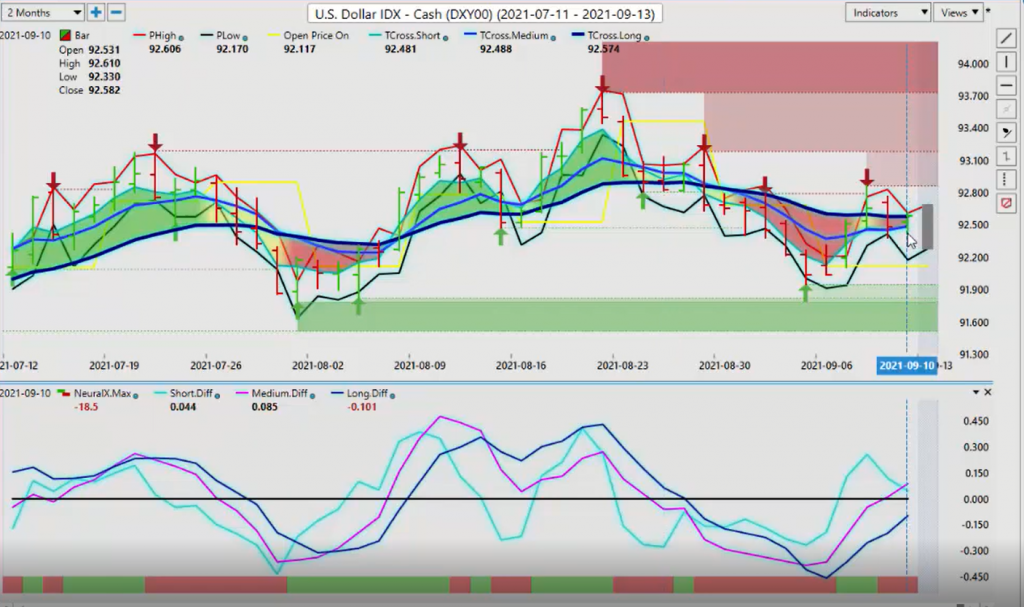Click the greyed-out line edit tool
The image size is (1024, 607).
pyautogui.click(x=1006, y=109)
